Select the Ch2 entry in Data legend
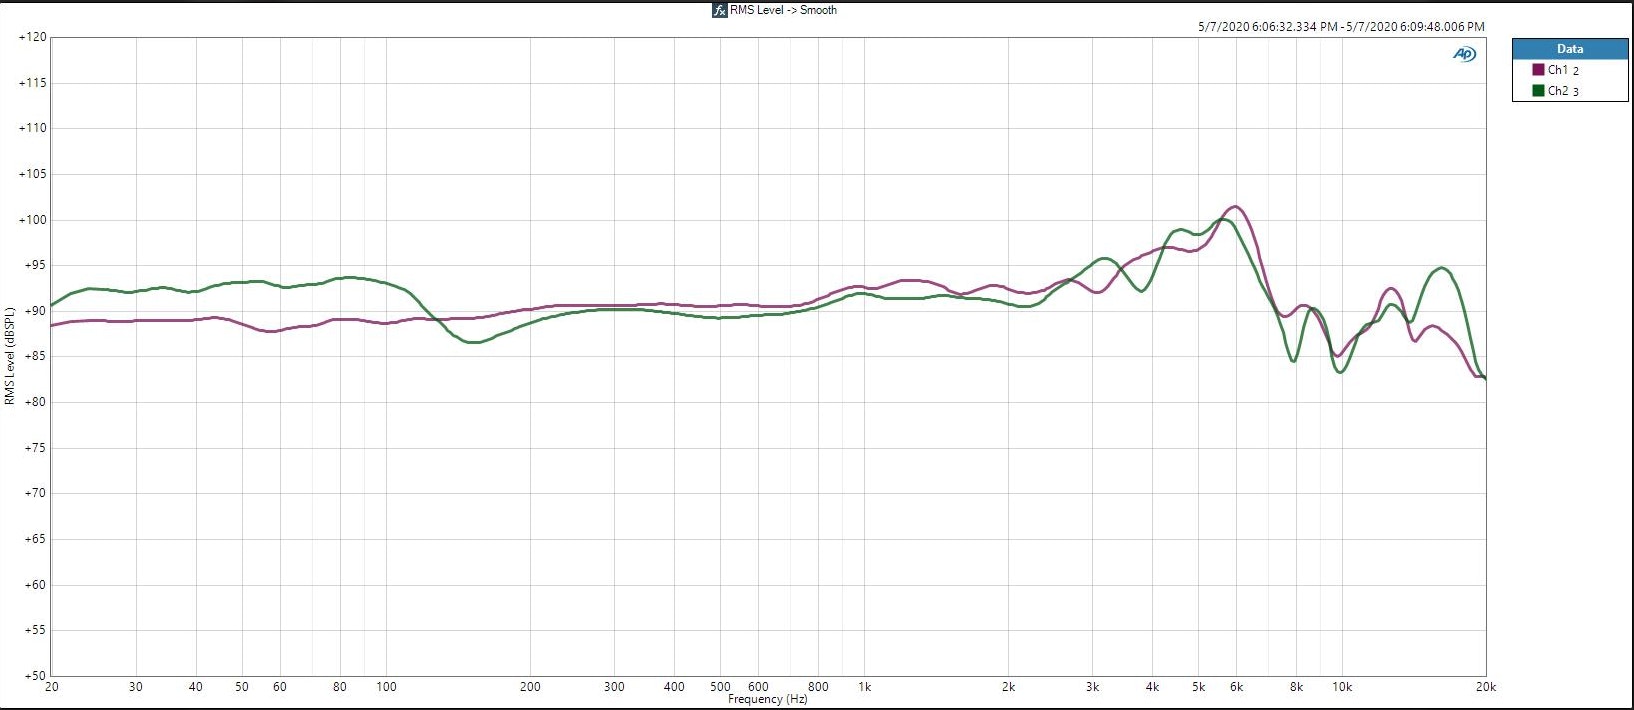Viewport: 1634px width, 710px height. [x=1562, y=91]
